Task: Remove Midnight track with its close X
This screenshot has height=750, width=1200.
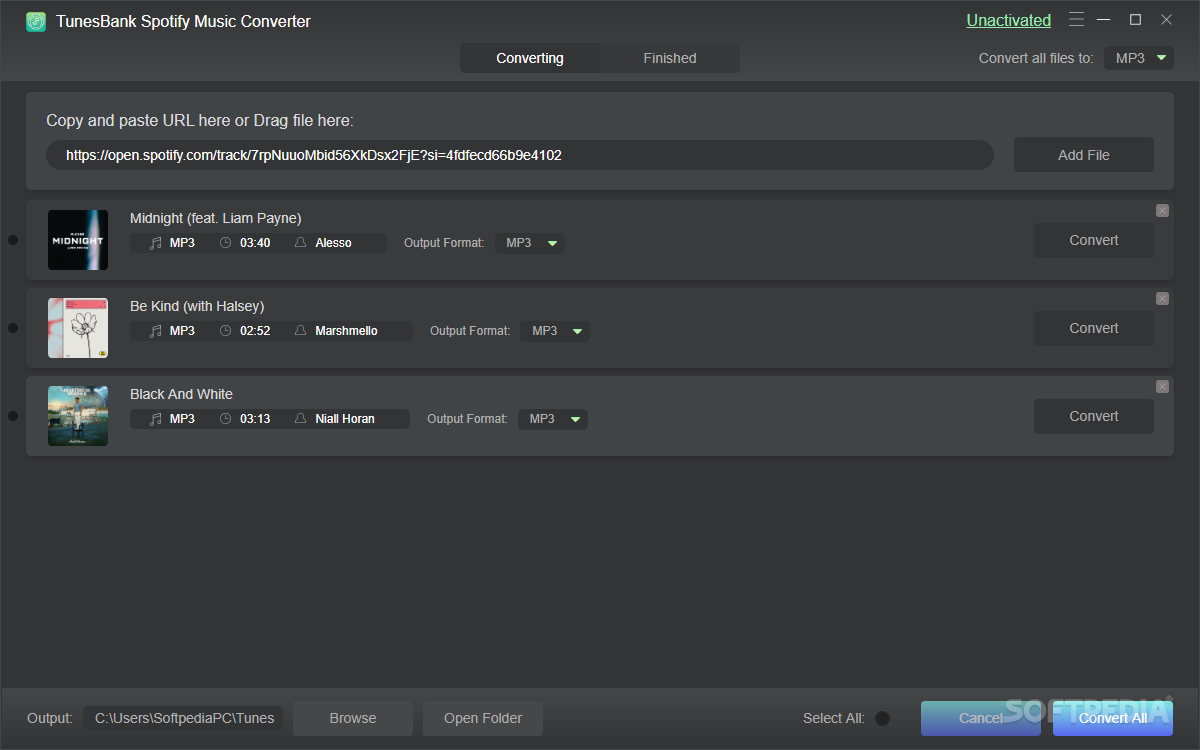Action: [1162, 210]
